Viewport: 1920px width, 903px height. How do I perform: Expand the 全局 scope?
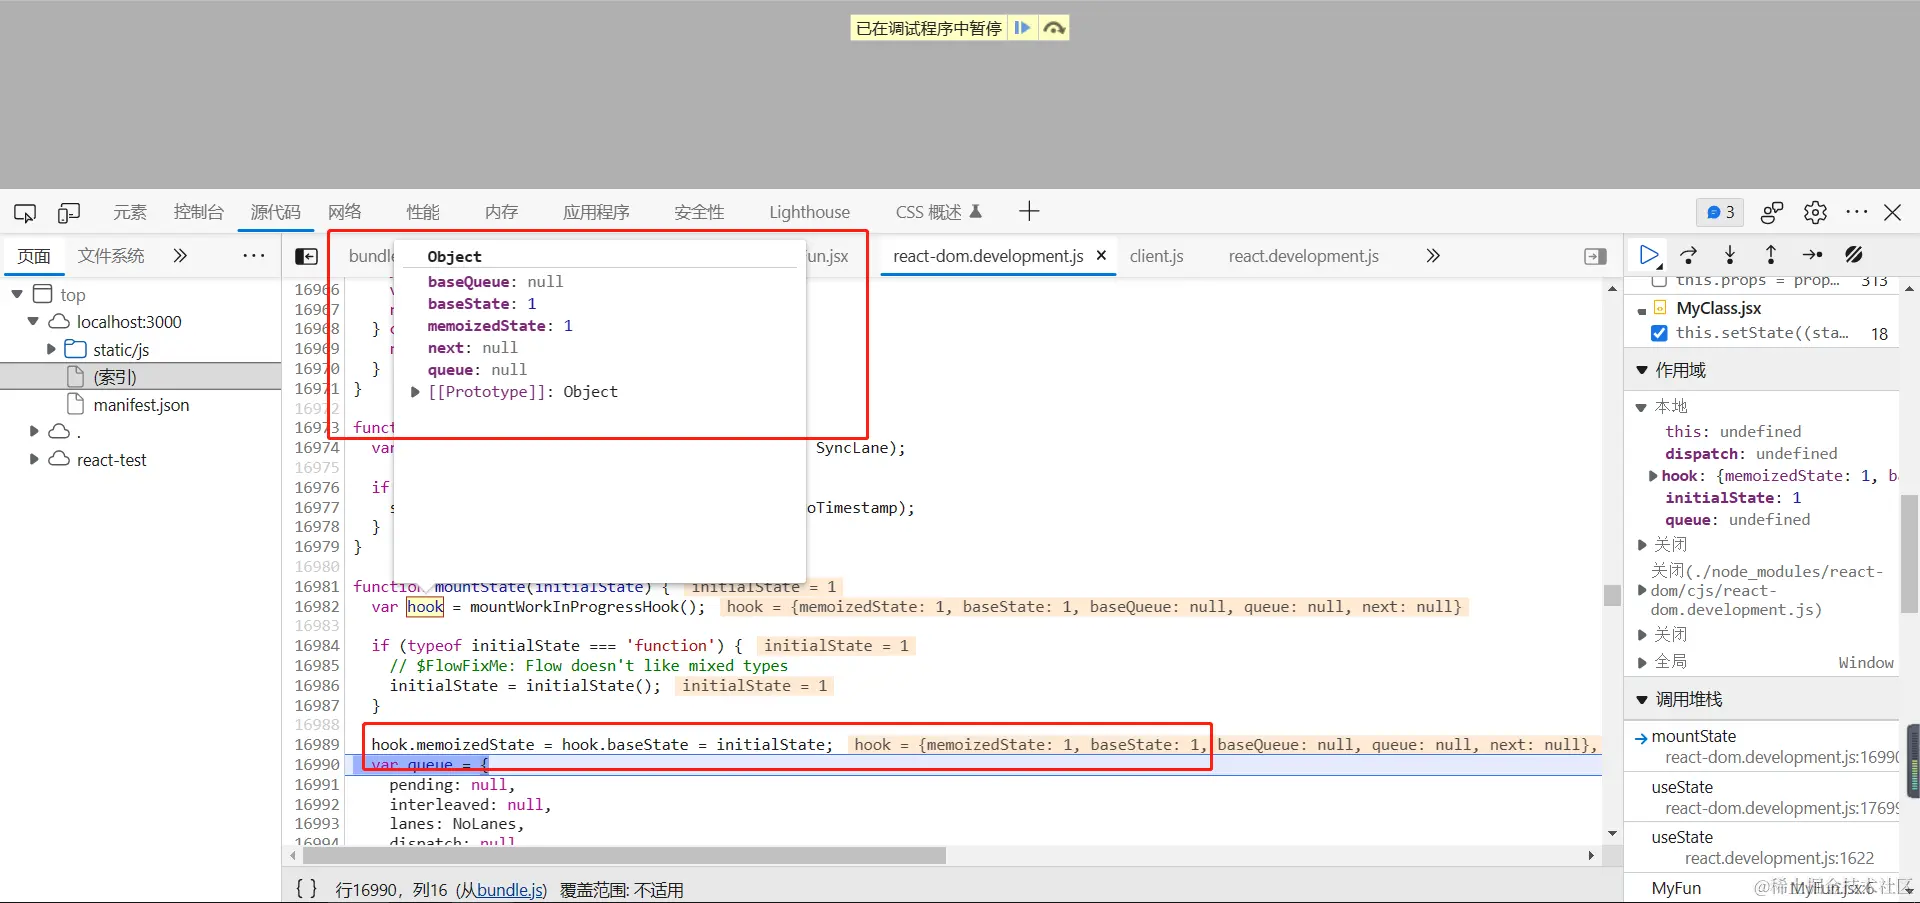pyautogui.click(x=1641, y=662)
